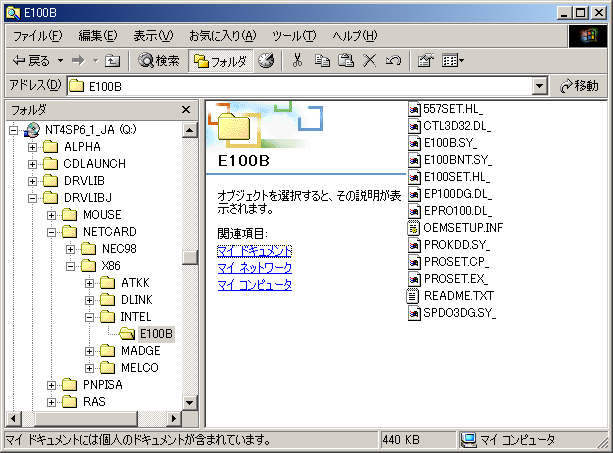
Task: Open the properties toolbar icon
Action: [x=425, y=61]
